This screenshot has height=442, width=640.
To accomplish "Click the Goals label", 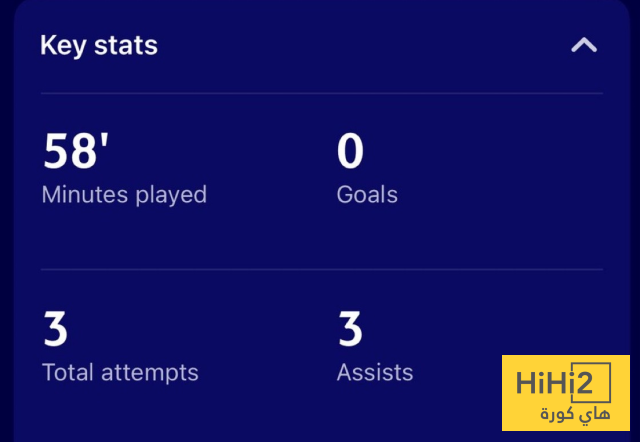I will [367, 194].
